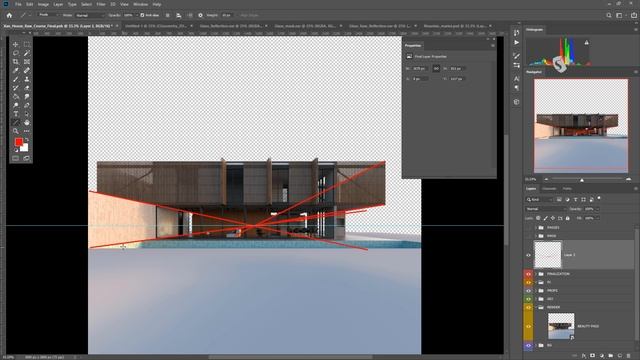Select the Move tool
The height and width of the screenshot is (360, 640).
[16, 44]
